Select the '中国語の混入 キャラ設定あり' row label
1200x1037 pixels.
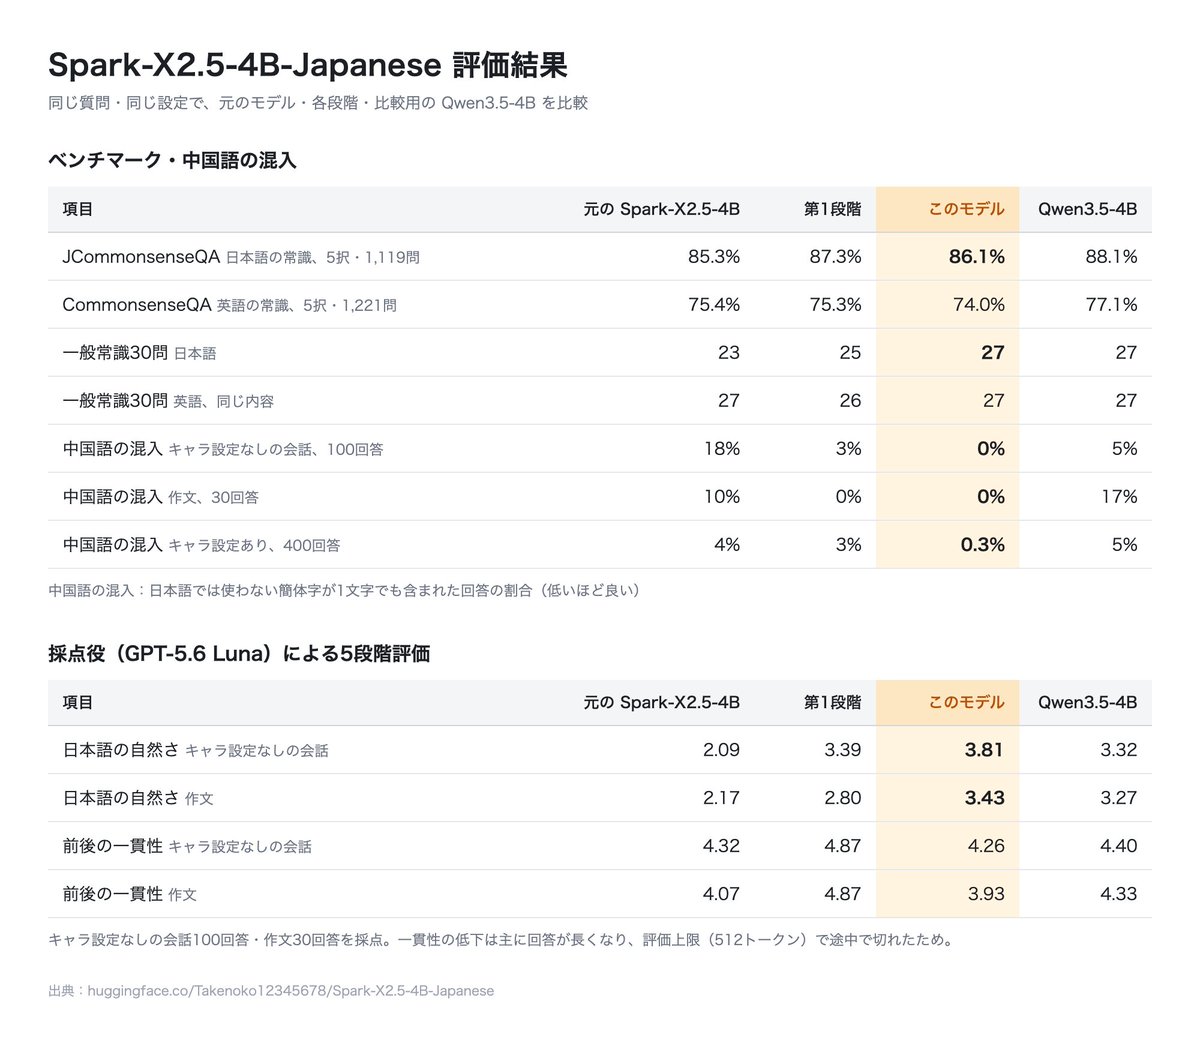pos(201,545)
